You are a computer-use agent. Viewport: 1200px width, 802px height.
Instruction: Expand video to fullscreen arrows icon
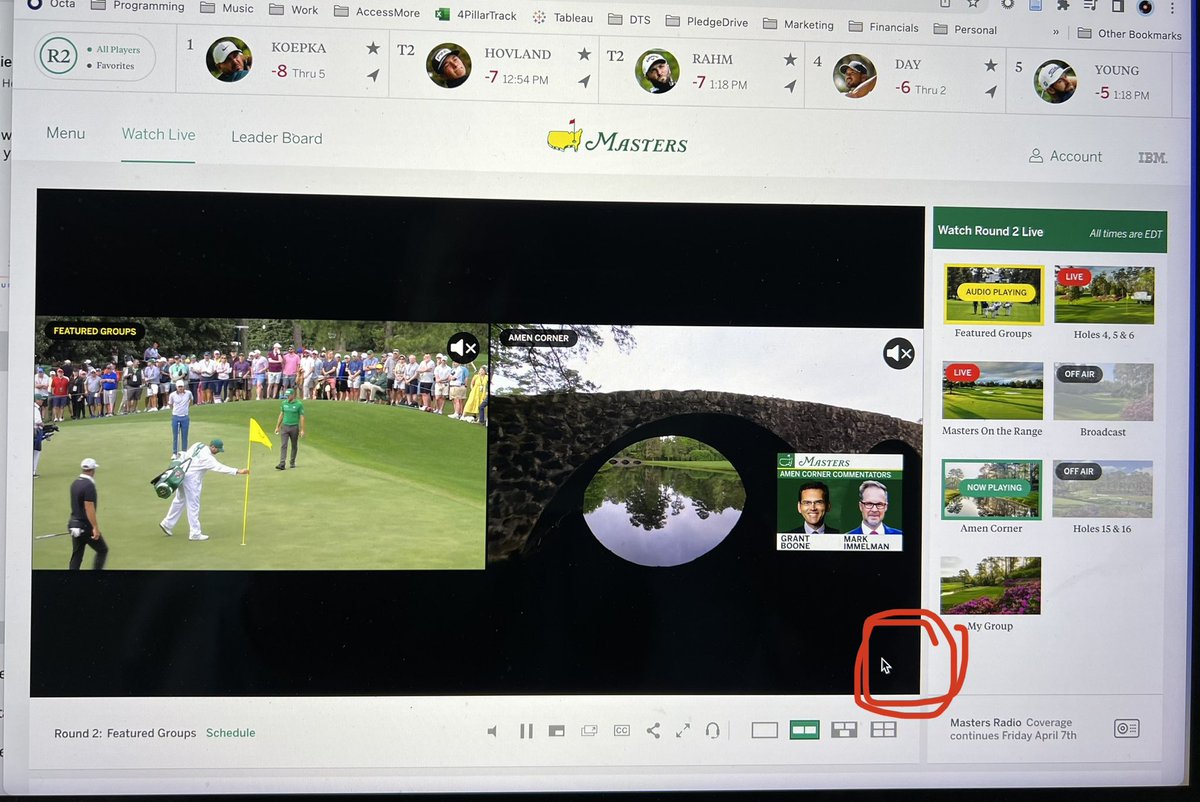click(683, 730)
